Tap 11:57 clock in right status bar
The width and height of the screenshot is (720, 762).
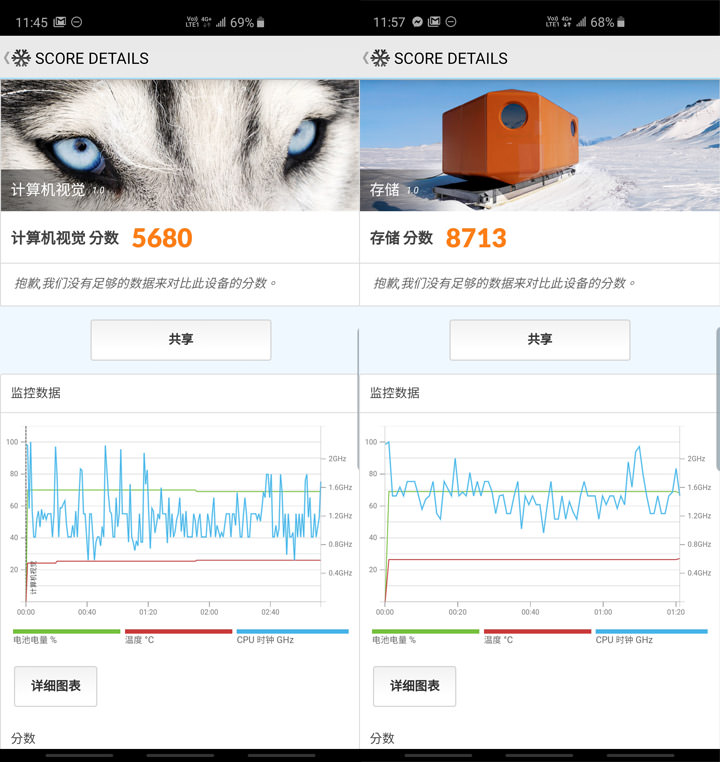[x=389, y=23]
